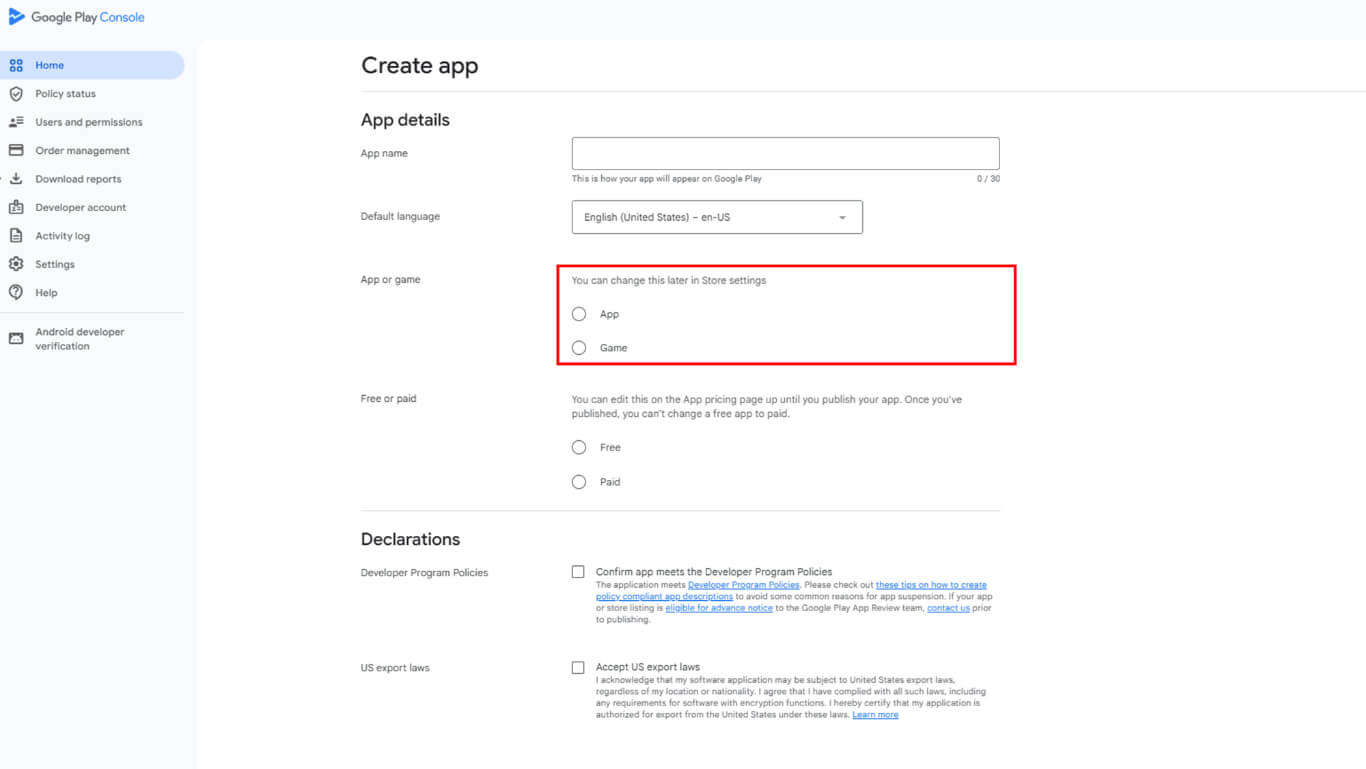The height and width of the screenshot is (769, 1366).
Task: Click the Download reports icon
Action: click(16, 179)
